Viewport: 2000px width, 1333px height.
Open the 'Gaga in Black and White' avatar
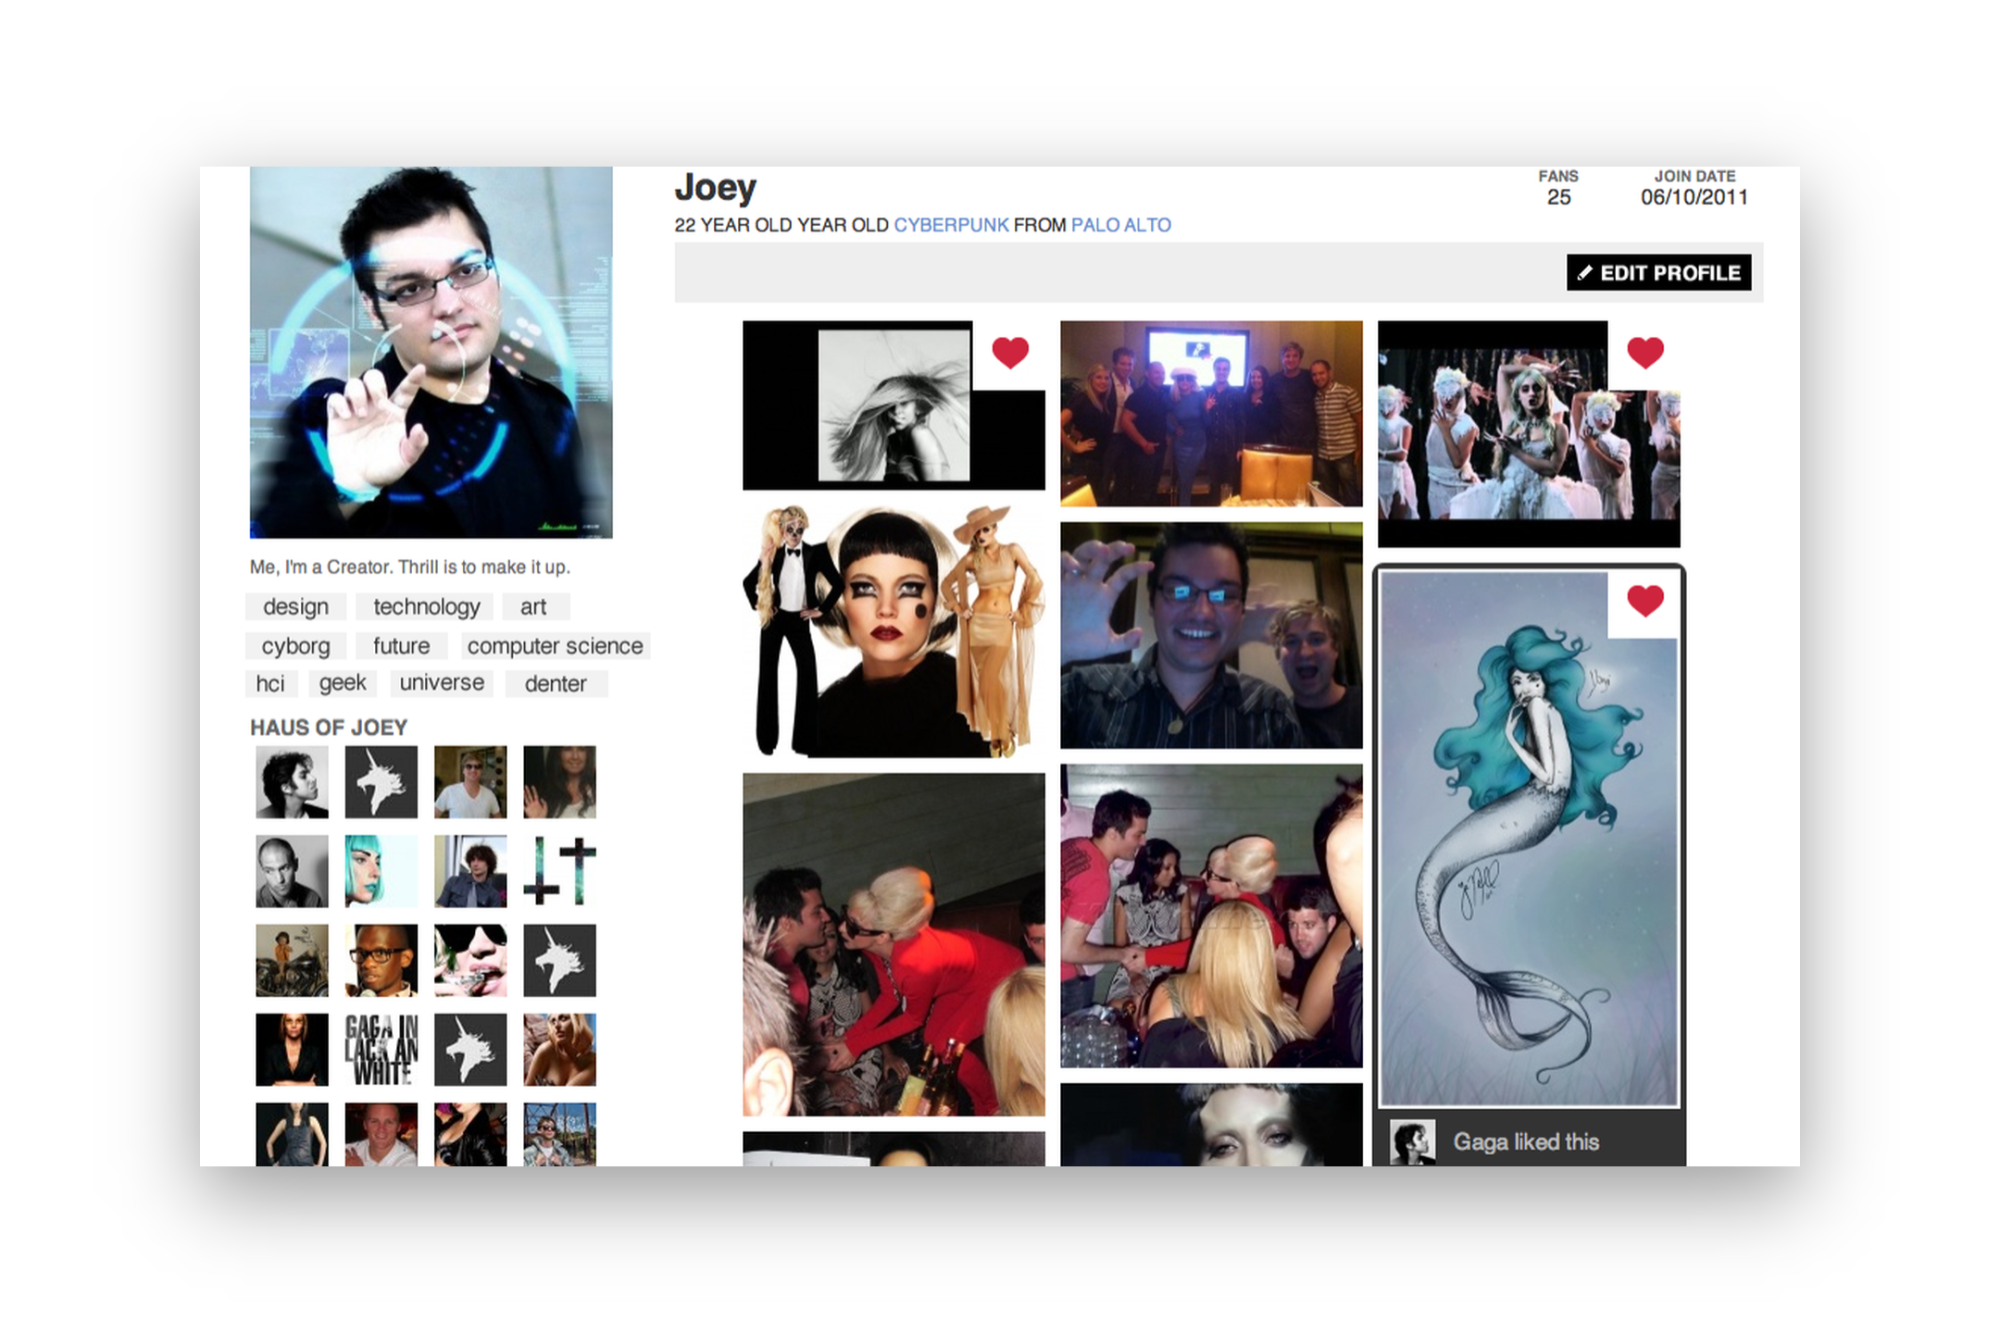coord(381,1050)
